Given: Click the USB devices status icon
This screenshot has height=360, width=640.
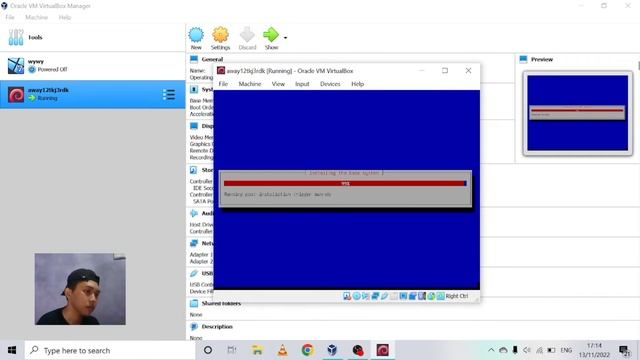Looking at the screenshot, I should point(384,296).
